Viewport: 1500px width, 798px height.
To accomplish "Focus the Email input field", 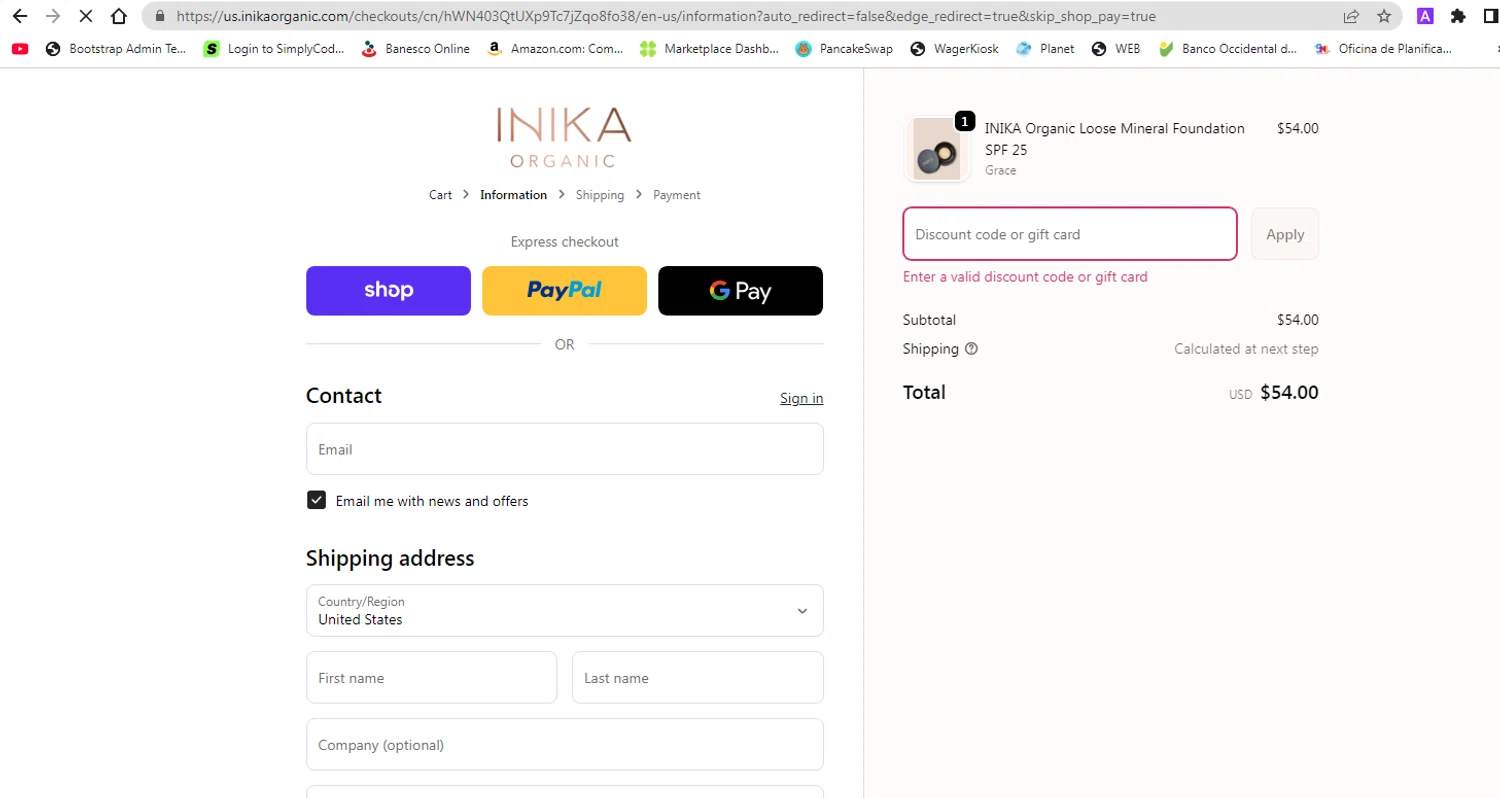I will coord(565,449).
